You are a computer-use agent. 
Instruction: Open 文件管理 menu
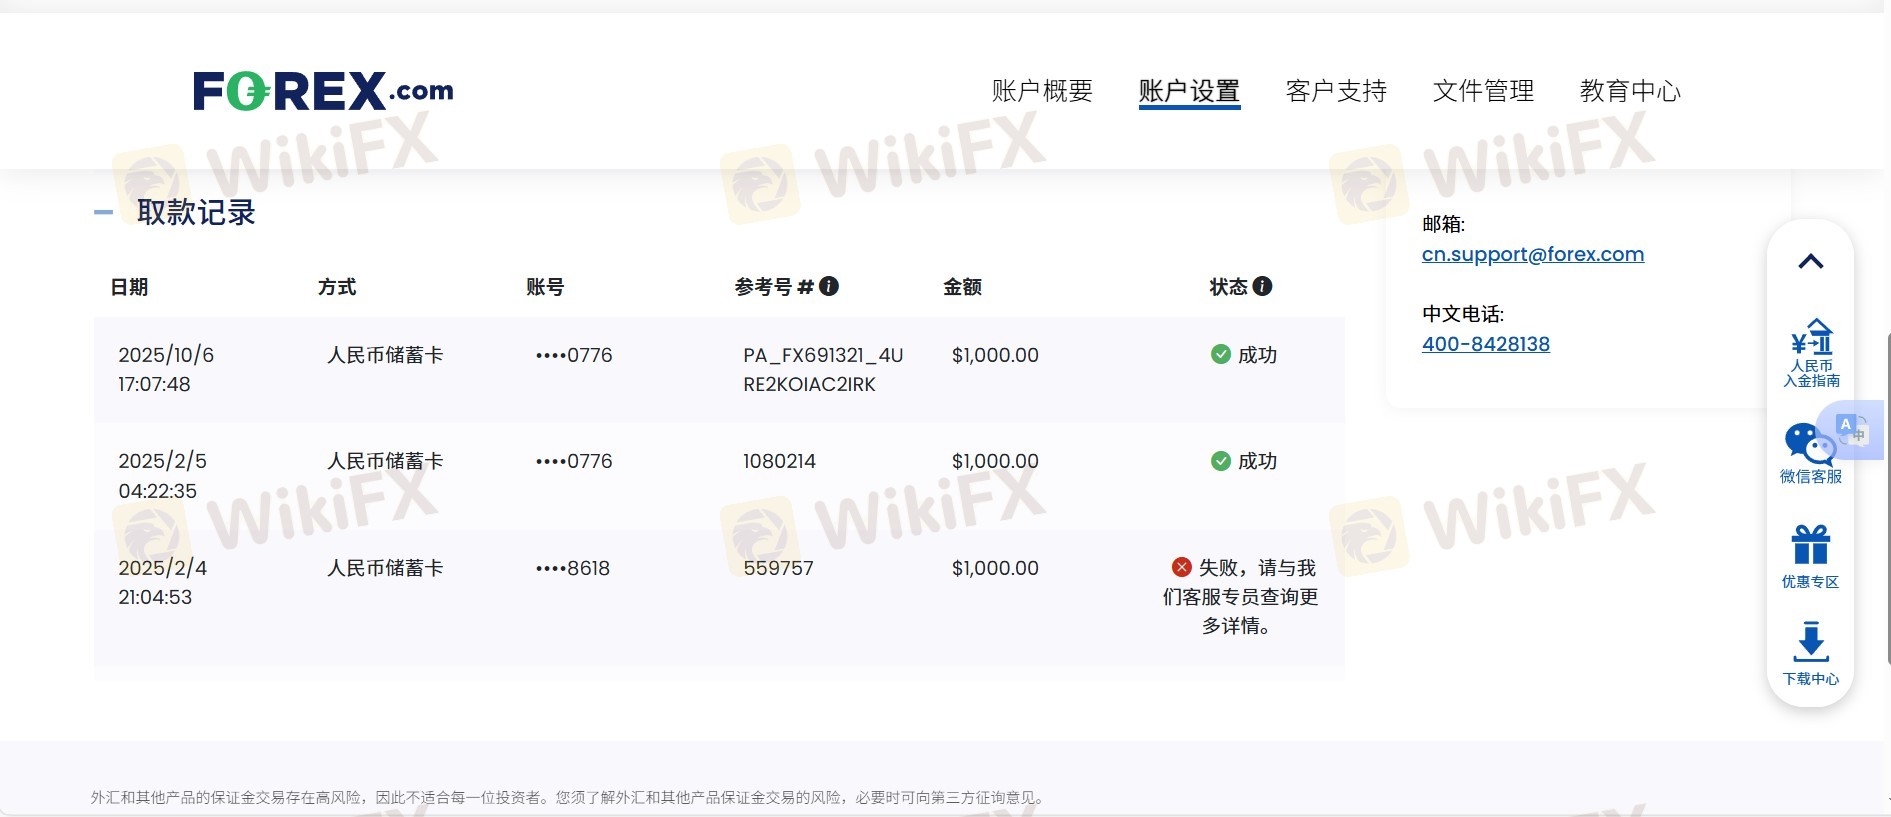tap(1483, 91)
